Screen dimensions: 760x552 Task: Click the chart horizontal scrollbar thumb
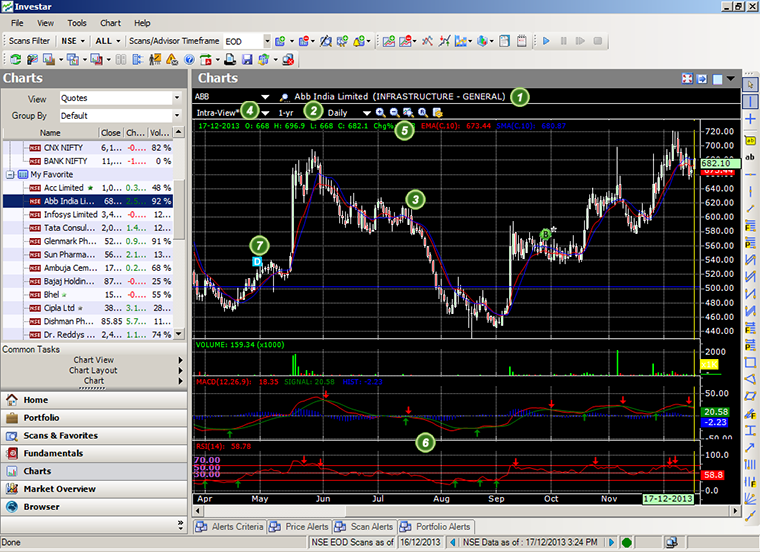point(274,511)
